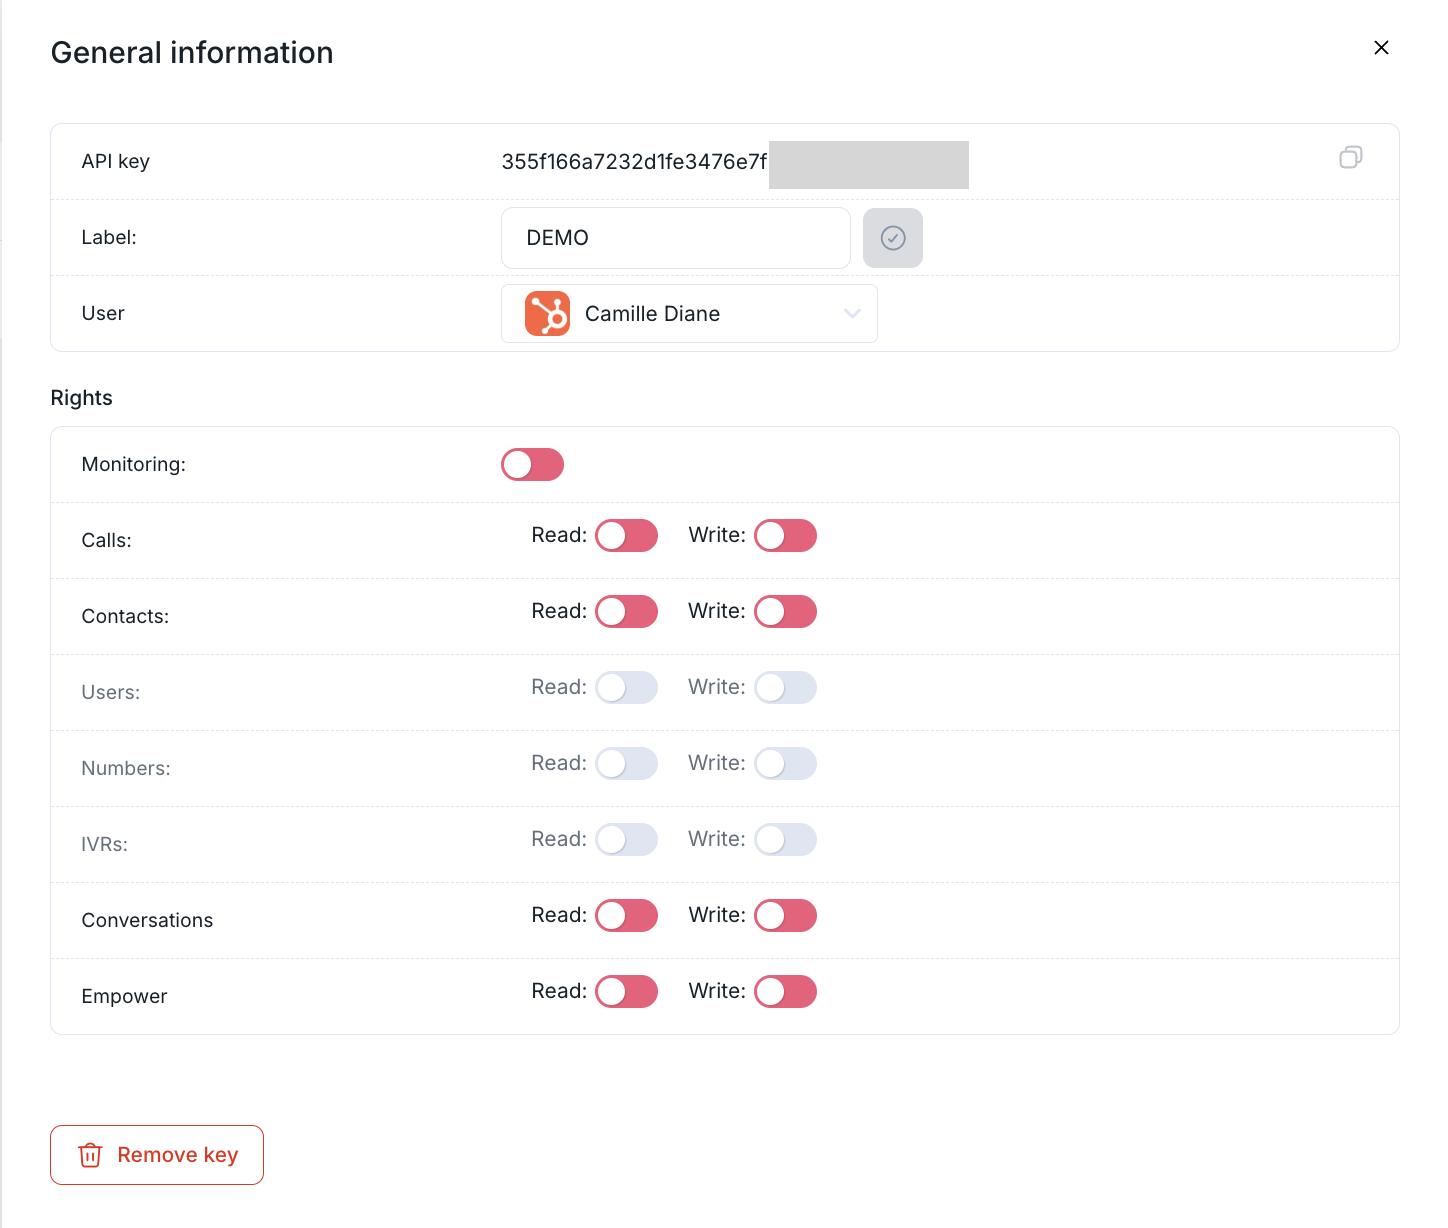Toggle Conversations Read permission
Screen dimensions: 1448x1228
pyautogui.click(x=626, y=916)
